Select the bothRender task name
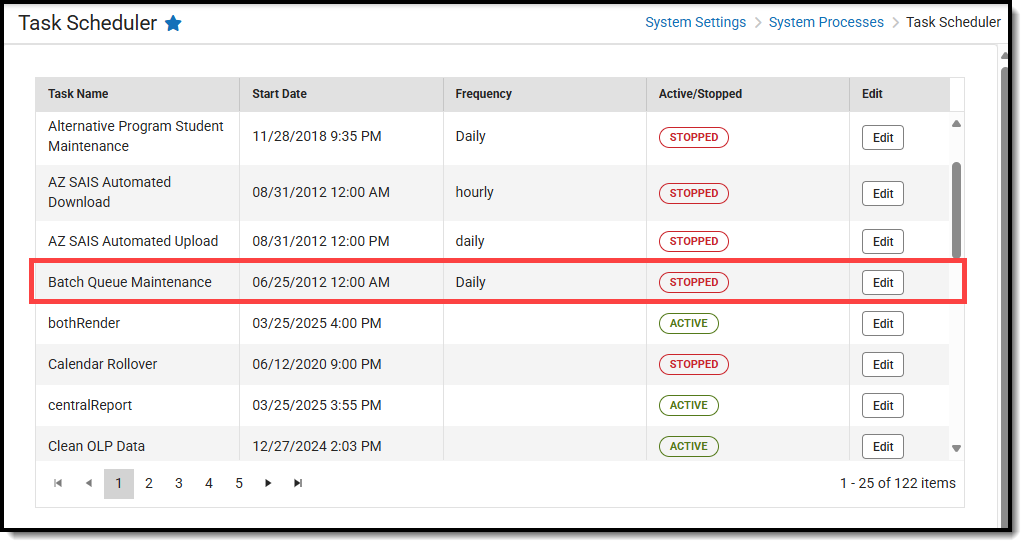The height and width of the screenshot is (547, 1027). point(84,323)
